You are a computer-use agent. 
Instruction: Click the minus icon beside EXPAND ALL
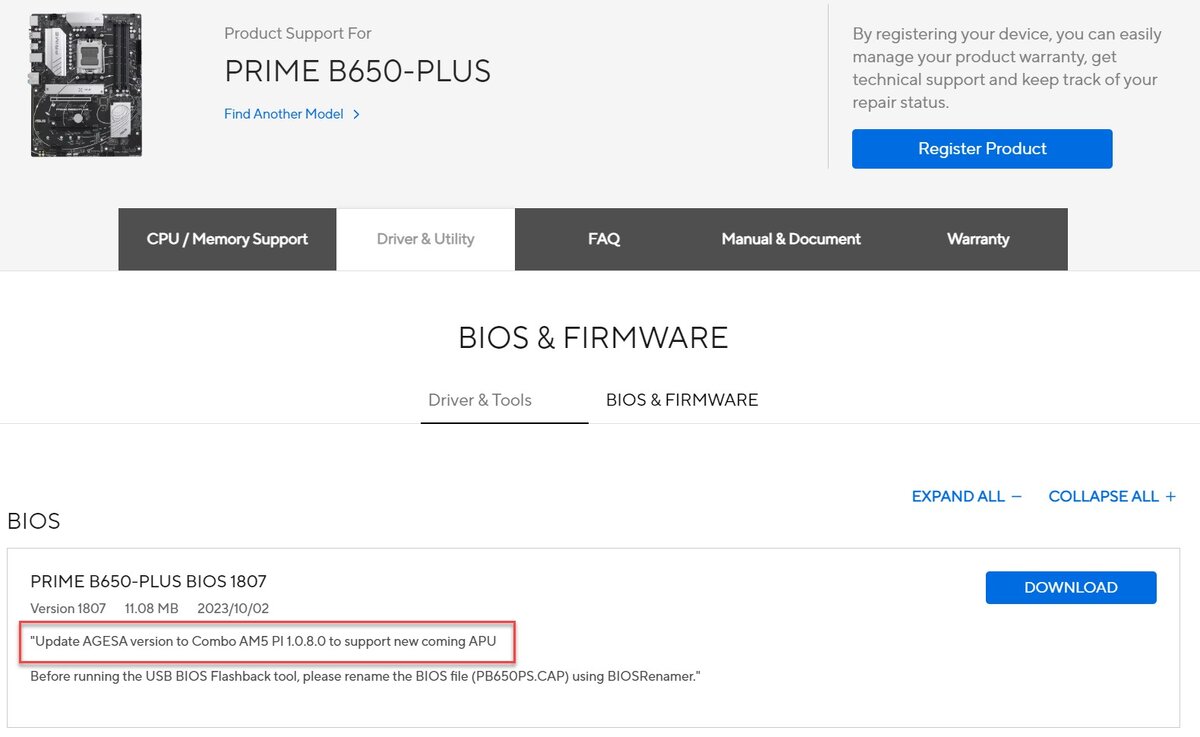[1017, 496]
